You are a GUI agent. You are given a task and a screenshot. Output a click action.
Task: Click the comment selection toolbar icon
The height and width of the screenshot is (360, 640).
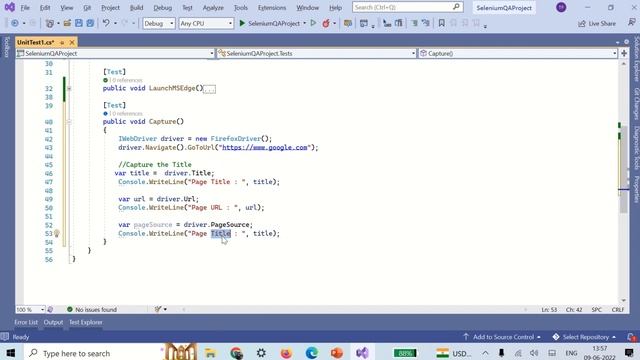[414, 23]
